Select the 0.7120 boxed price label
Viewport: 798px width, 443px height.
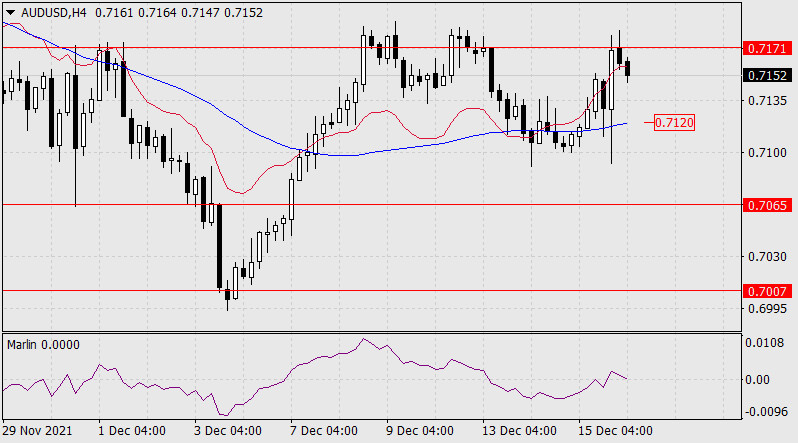[674, 123]
